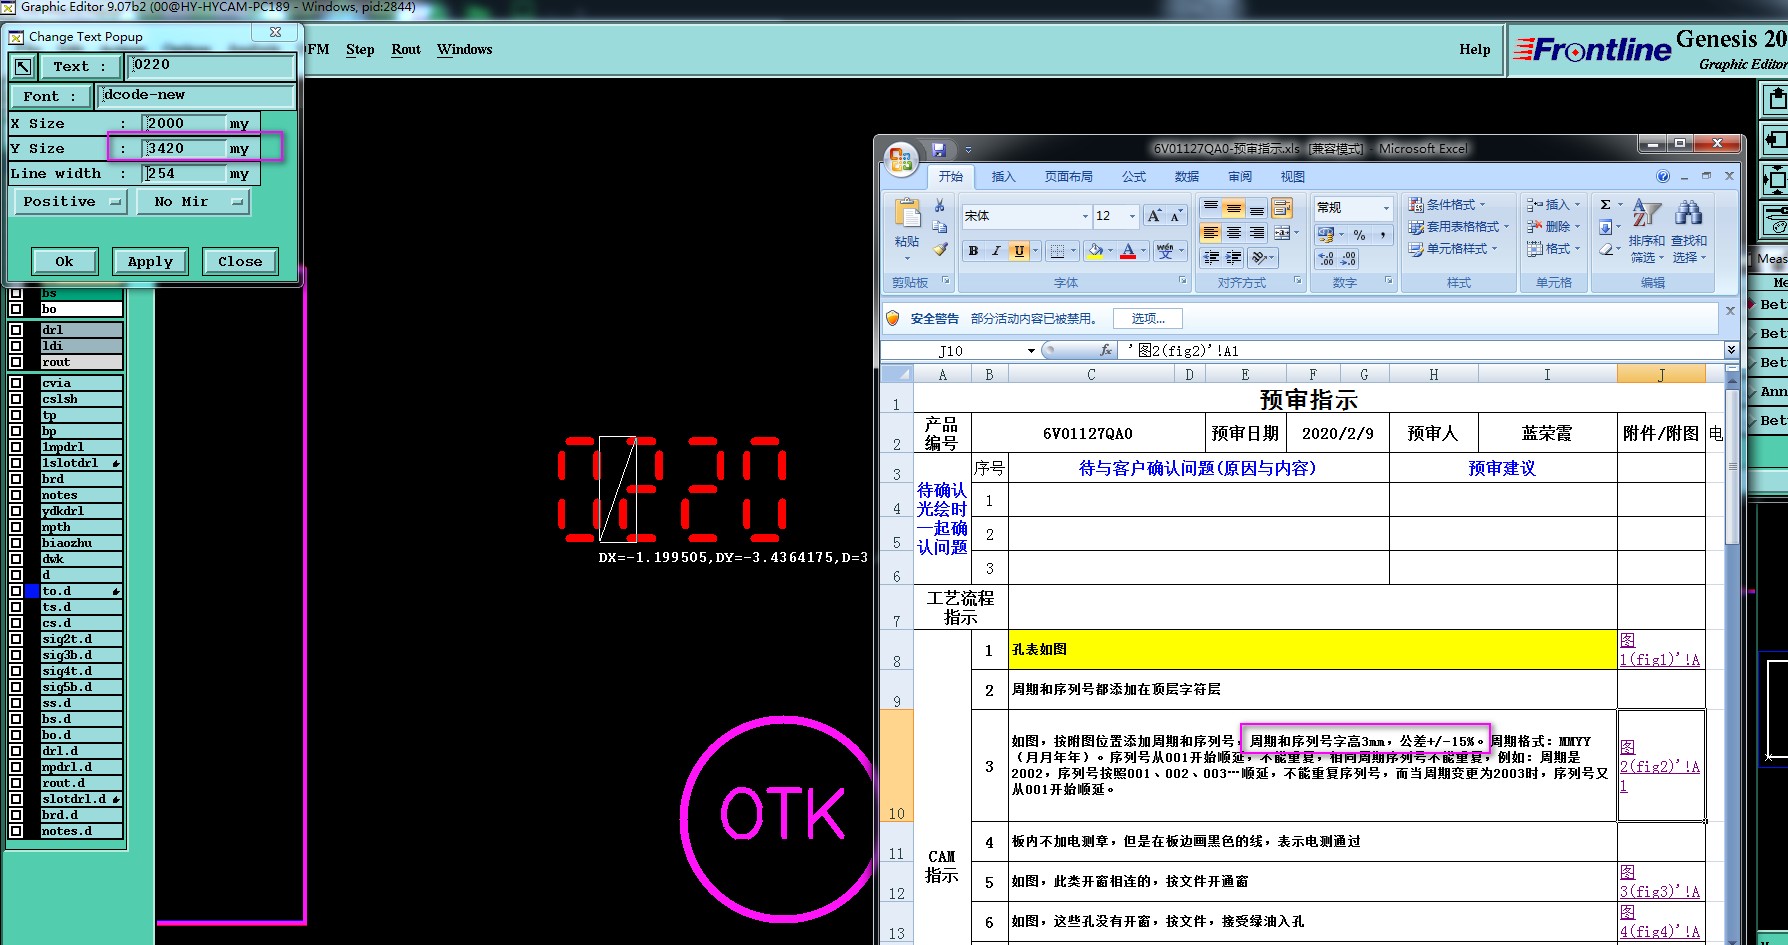Click the cell Borders icon in Excel
This screenshot has height=945, width=1788.
1058,251
